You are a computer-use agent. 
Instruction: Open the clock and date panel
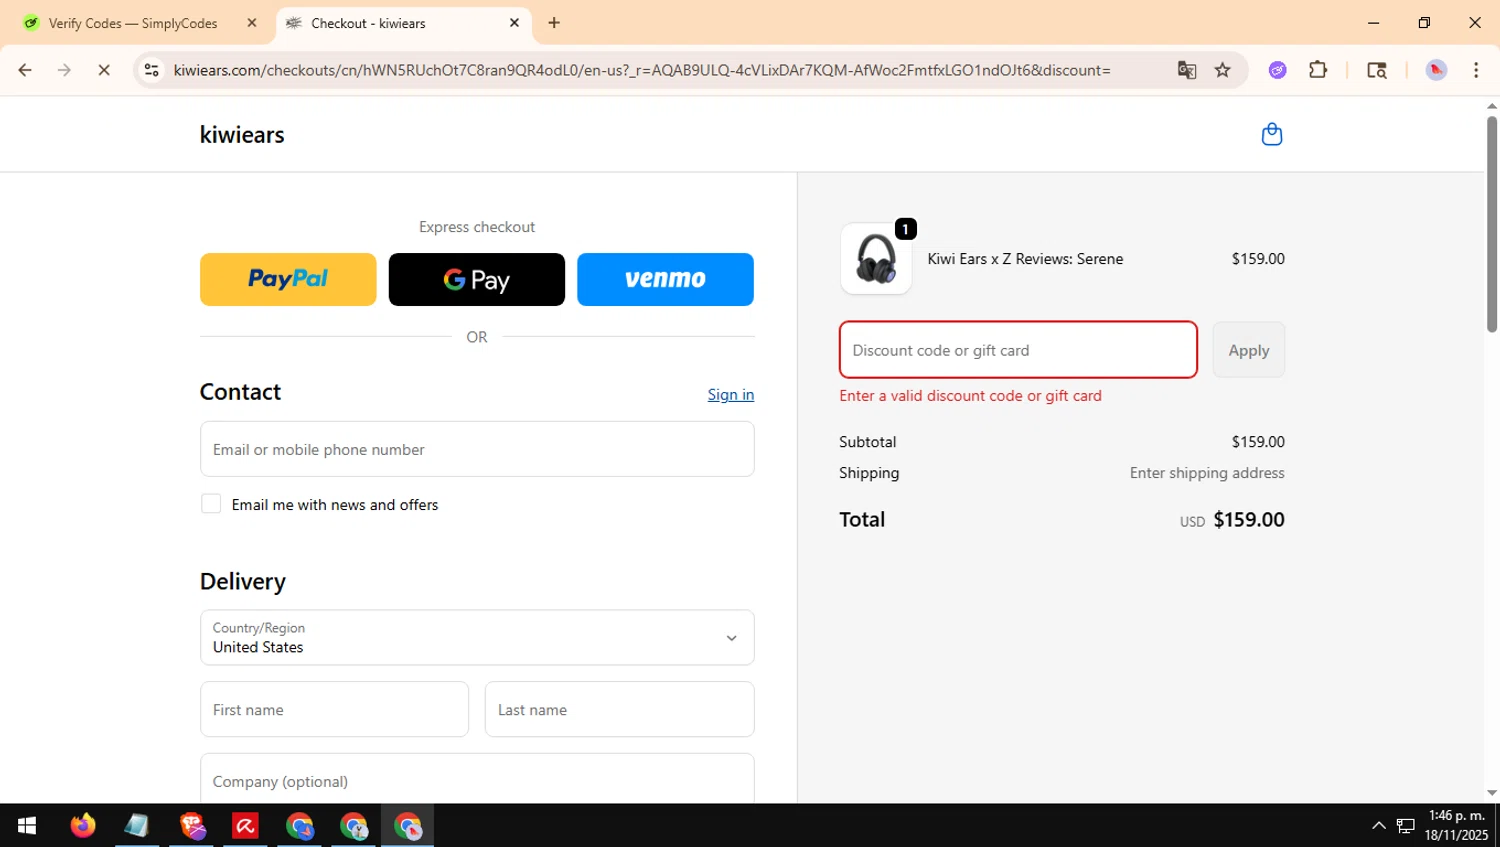[1456, 826]
